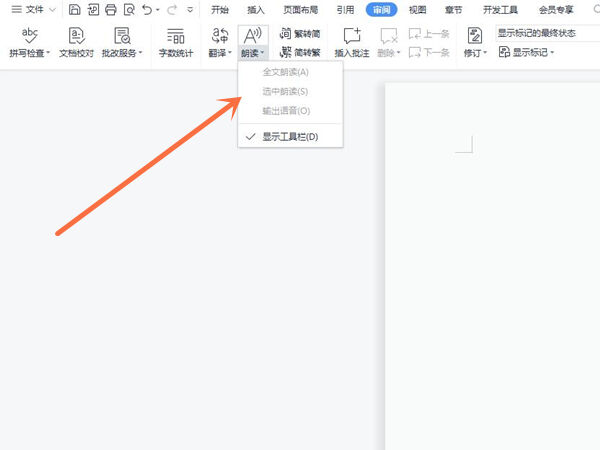Click the Print icon in quick access toolbar

coord(111,9)
